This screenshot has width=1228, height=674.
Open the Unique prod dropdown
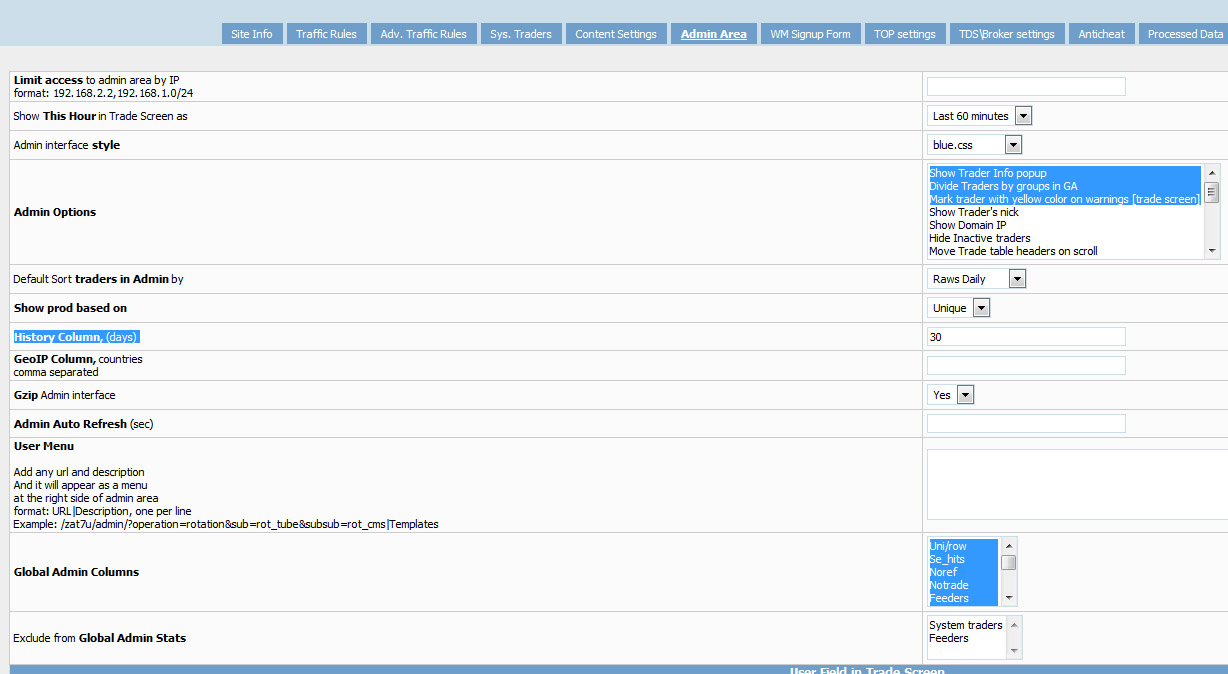coord(959,308)
